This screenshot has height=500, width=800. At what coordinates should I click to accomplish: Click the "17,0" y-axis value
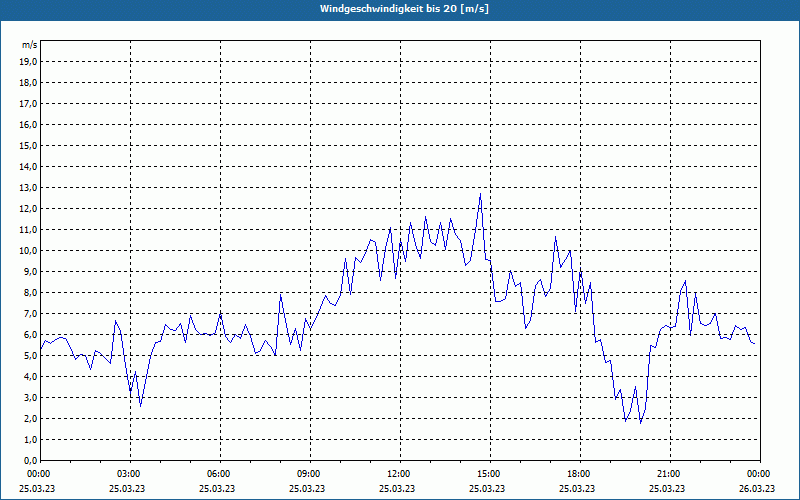[29, 104]
